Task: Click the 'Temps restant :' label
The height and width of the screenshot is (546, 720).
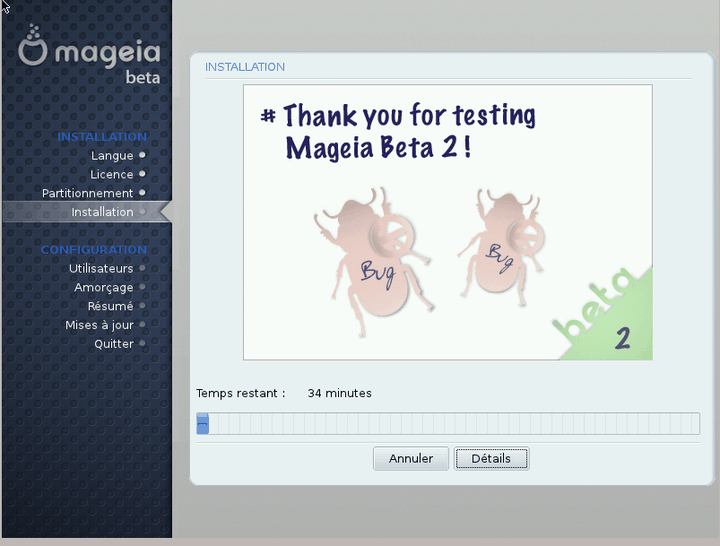Action: pos(241,393)
